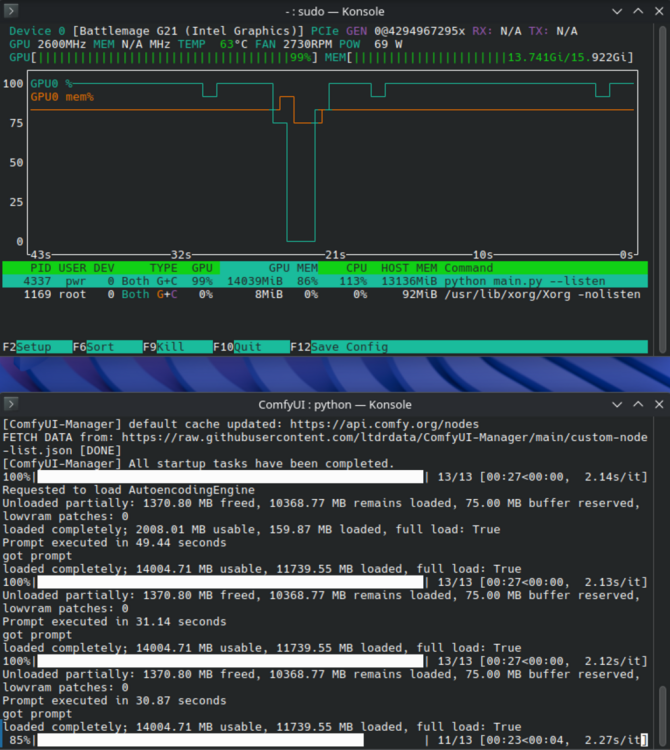Select the HOST MEM column header
The width and height of the screenshot is (670, 750).
409,268
